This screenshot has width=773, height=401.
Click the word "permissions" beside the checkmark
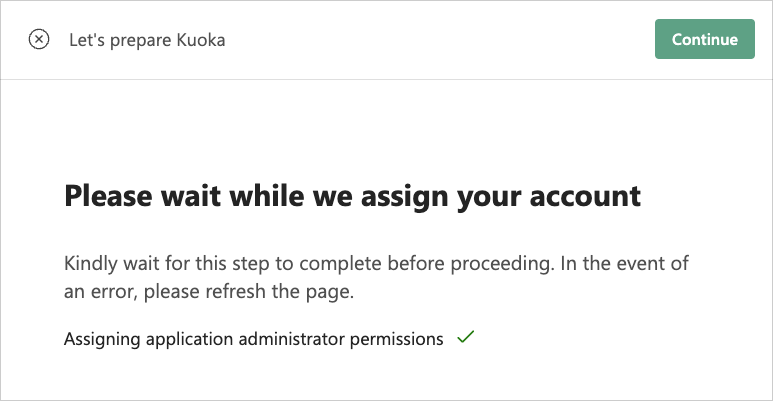point(397,339)
